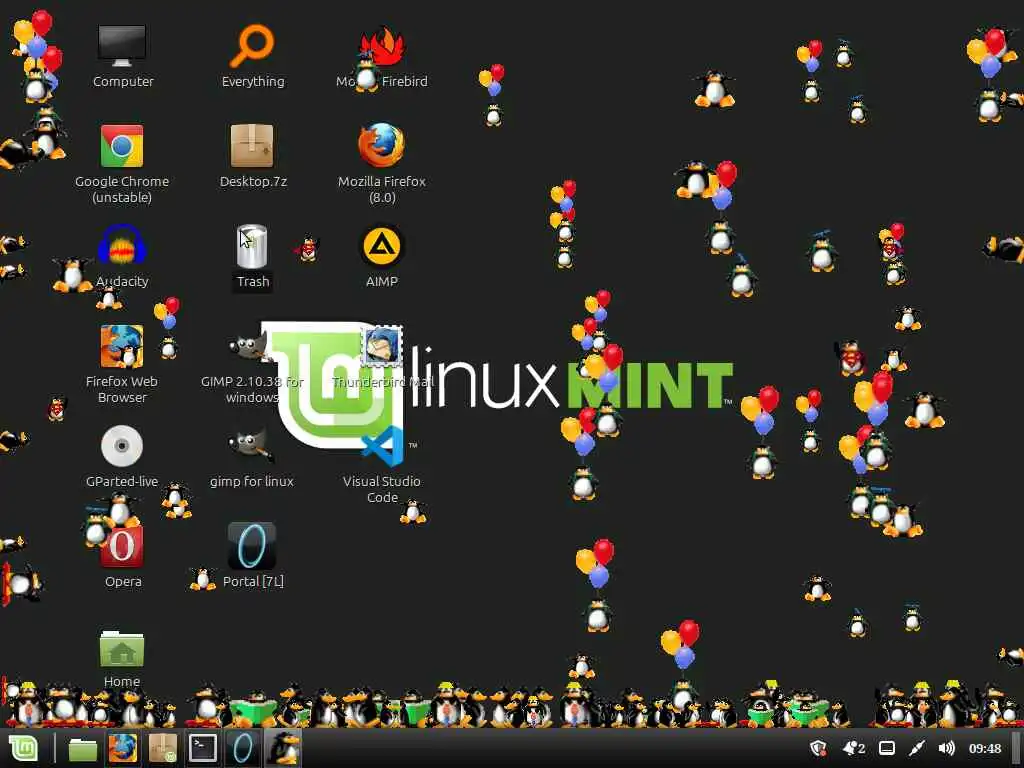Open the Trash can icon
1024x768 pixels.
point(252,247)
